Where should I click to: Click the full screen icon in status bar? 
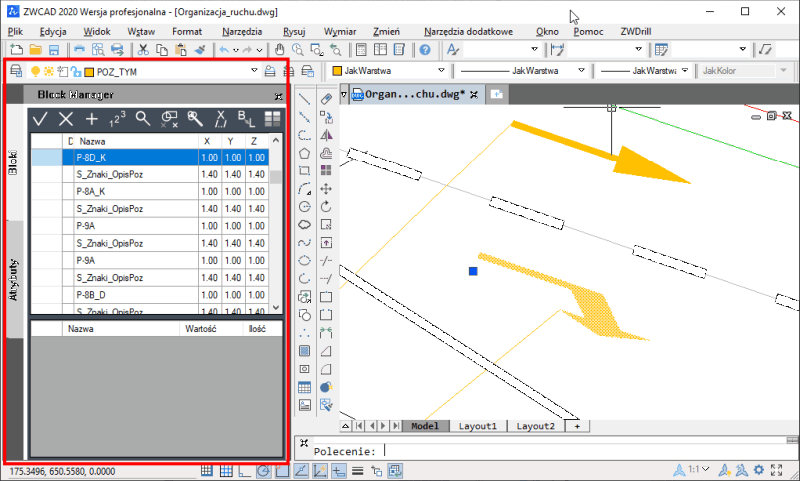(x=777, y=470)
